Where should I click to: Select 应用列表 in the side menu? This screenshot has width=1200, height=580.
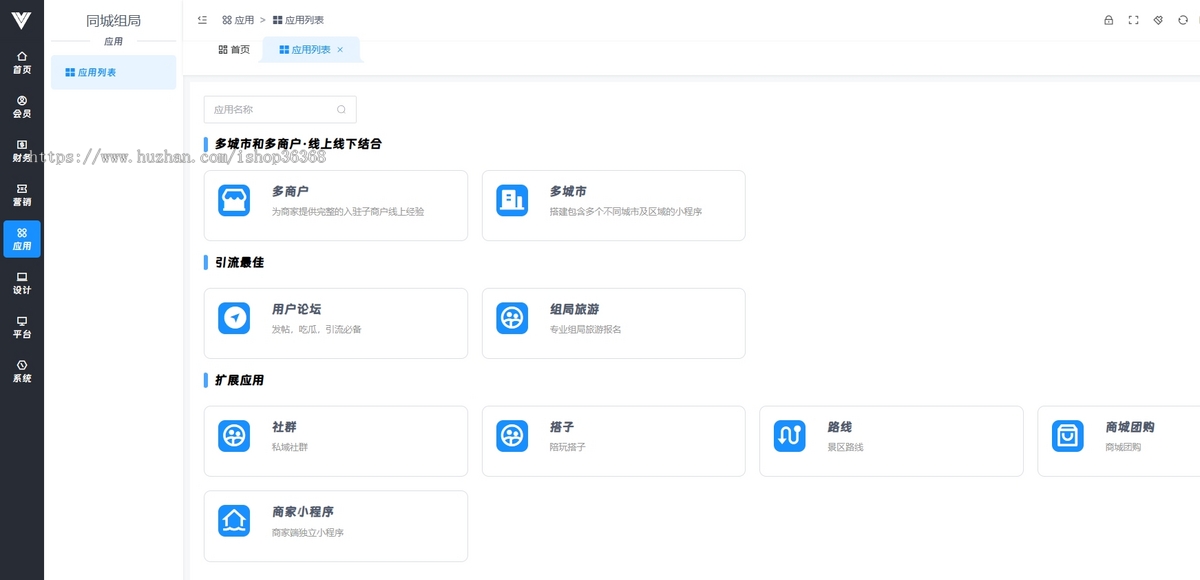click(x=113, y=72)
